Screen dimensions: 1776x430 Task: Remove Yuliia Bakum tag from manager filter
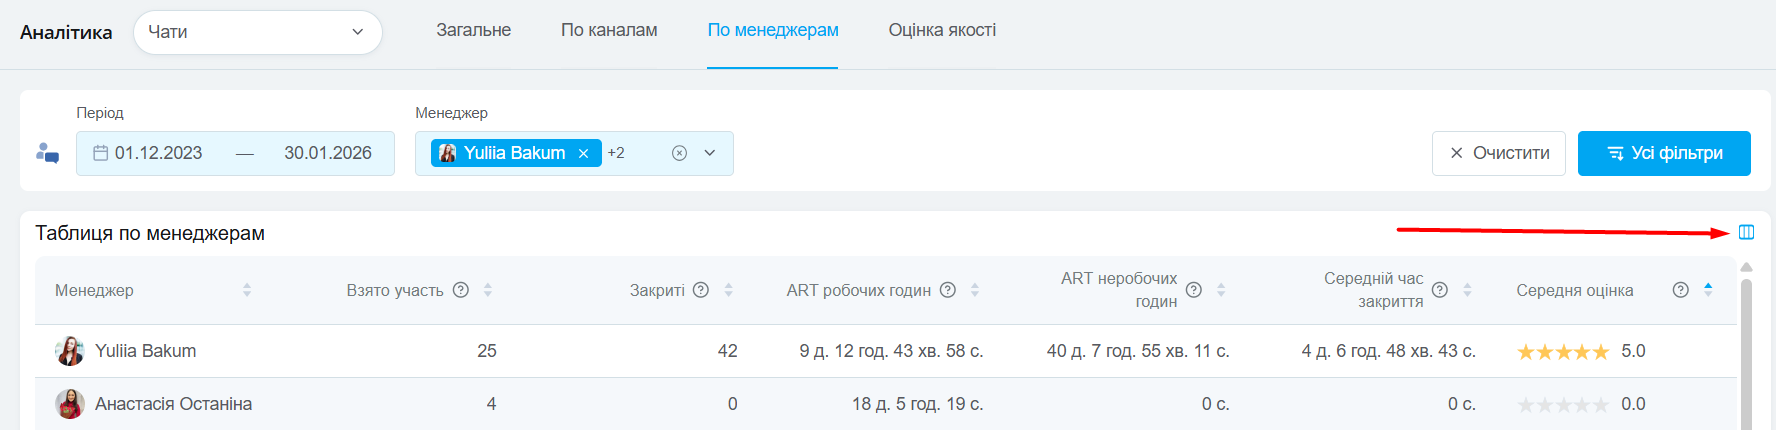click(x=583, y=153)
